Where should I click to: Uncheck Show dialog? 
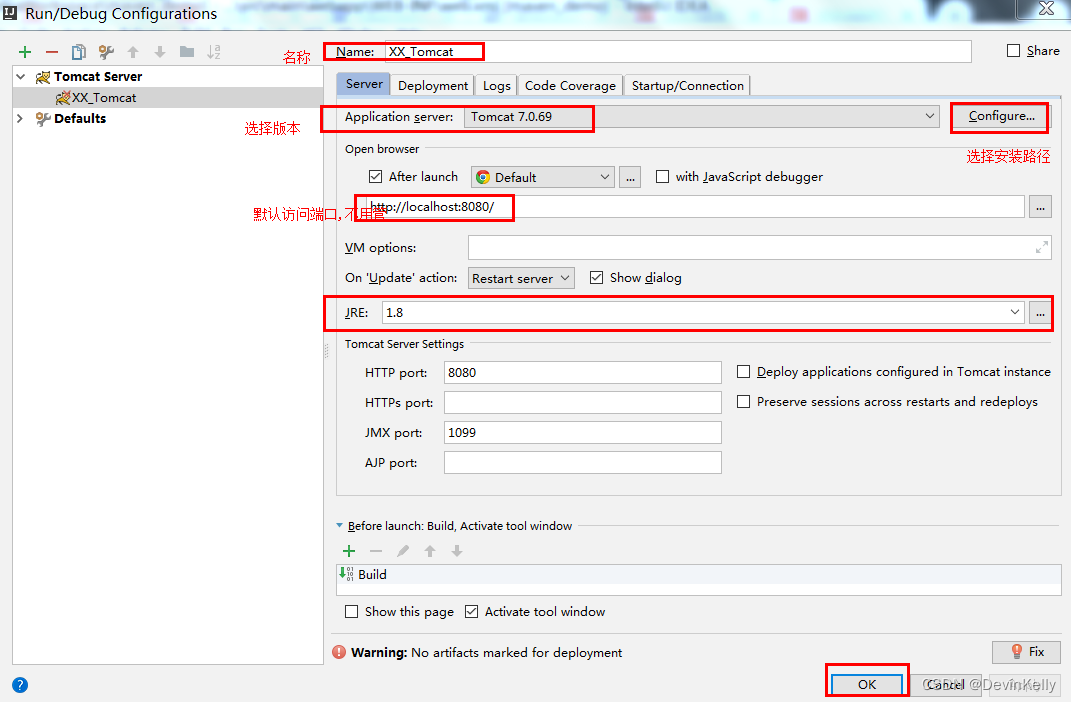(596, 277)
